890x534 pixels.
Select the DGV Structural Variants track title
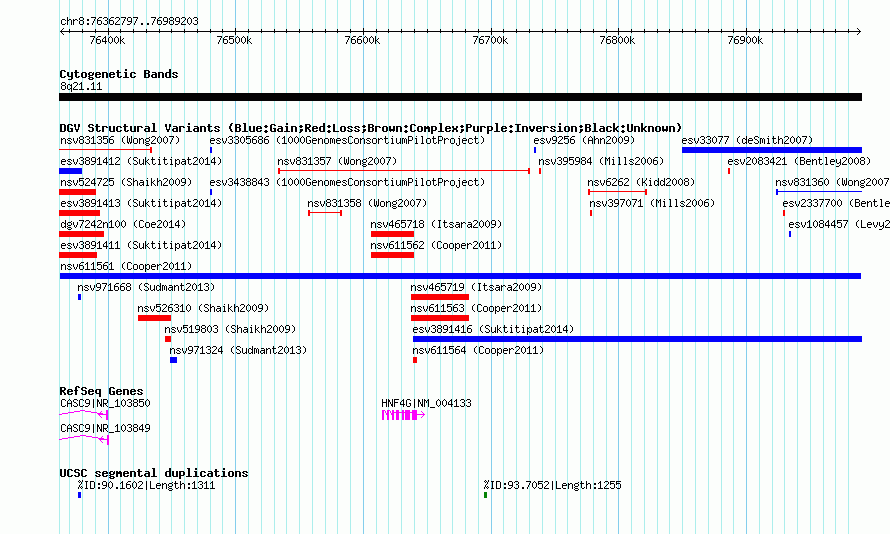(x=370, y=128)
